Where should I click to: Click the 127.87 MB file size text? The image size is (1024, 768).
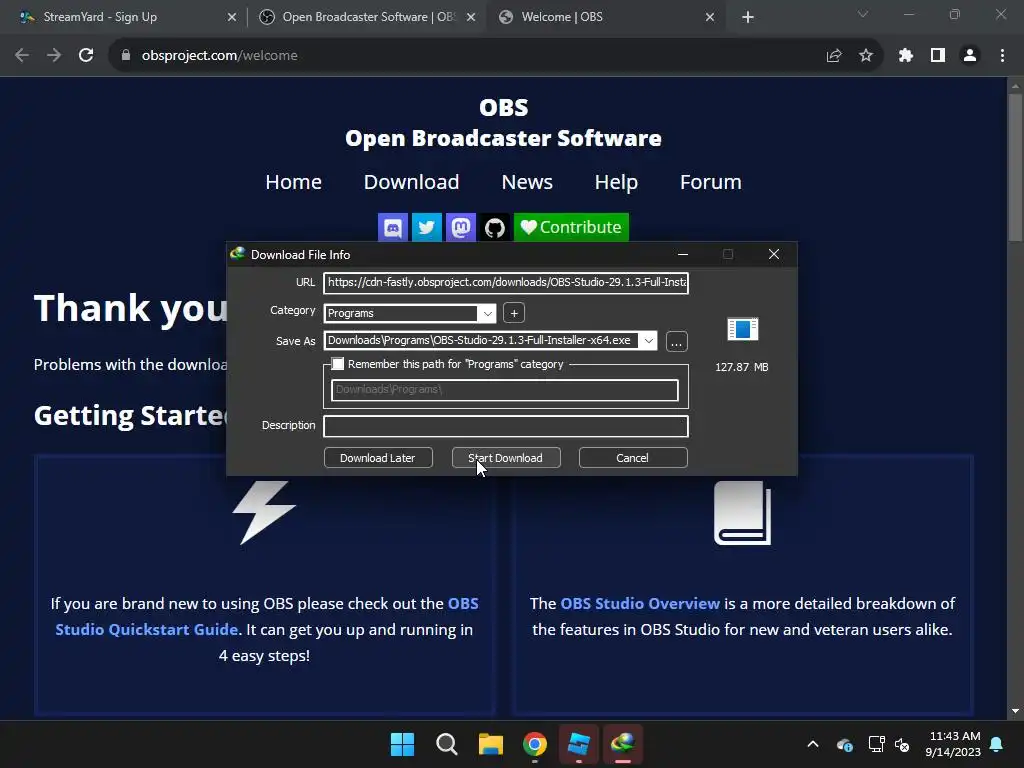(x=742, y=367)
